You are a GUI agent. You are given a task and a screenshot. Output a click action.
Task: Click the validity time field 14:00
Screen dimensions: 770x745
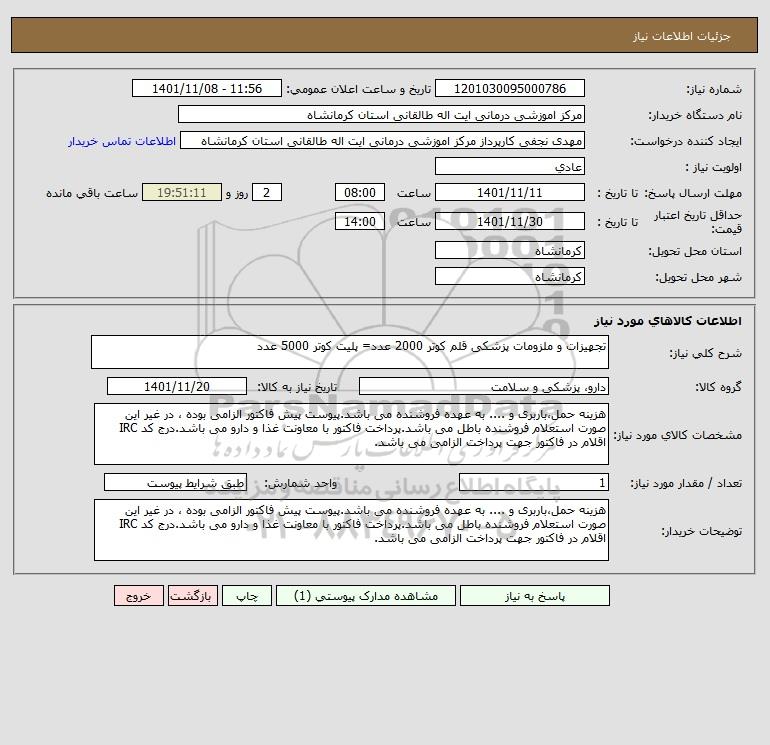pyautogui.click(x=360, y=221)
